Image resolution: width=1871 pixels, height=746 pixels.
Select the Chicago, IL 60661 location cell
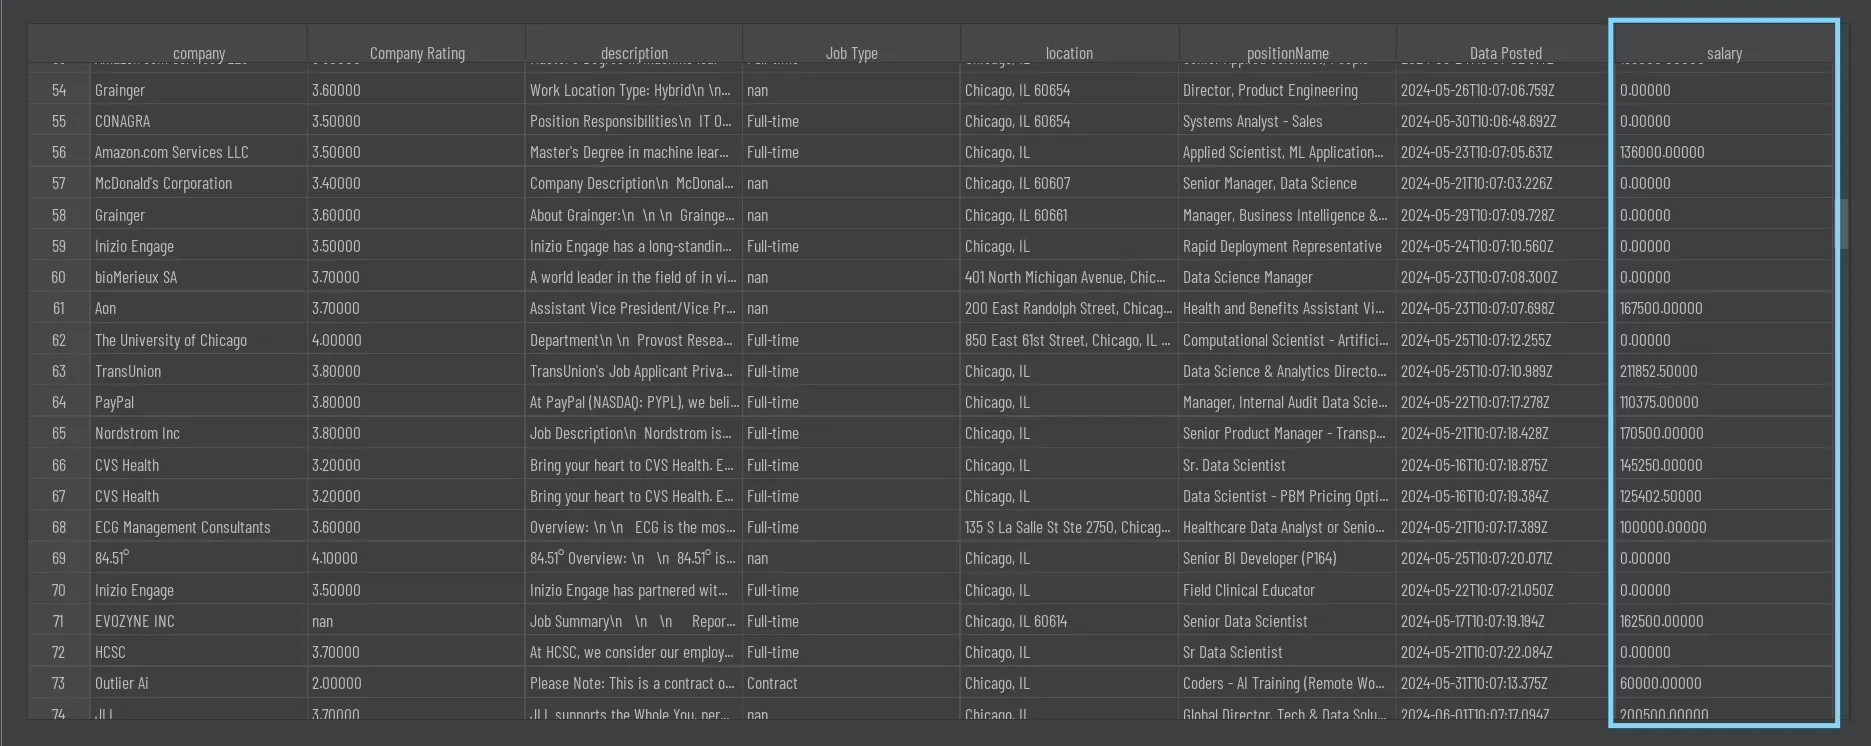(1069, 215)
